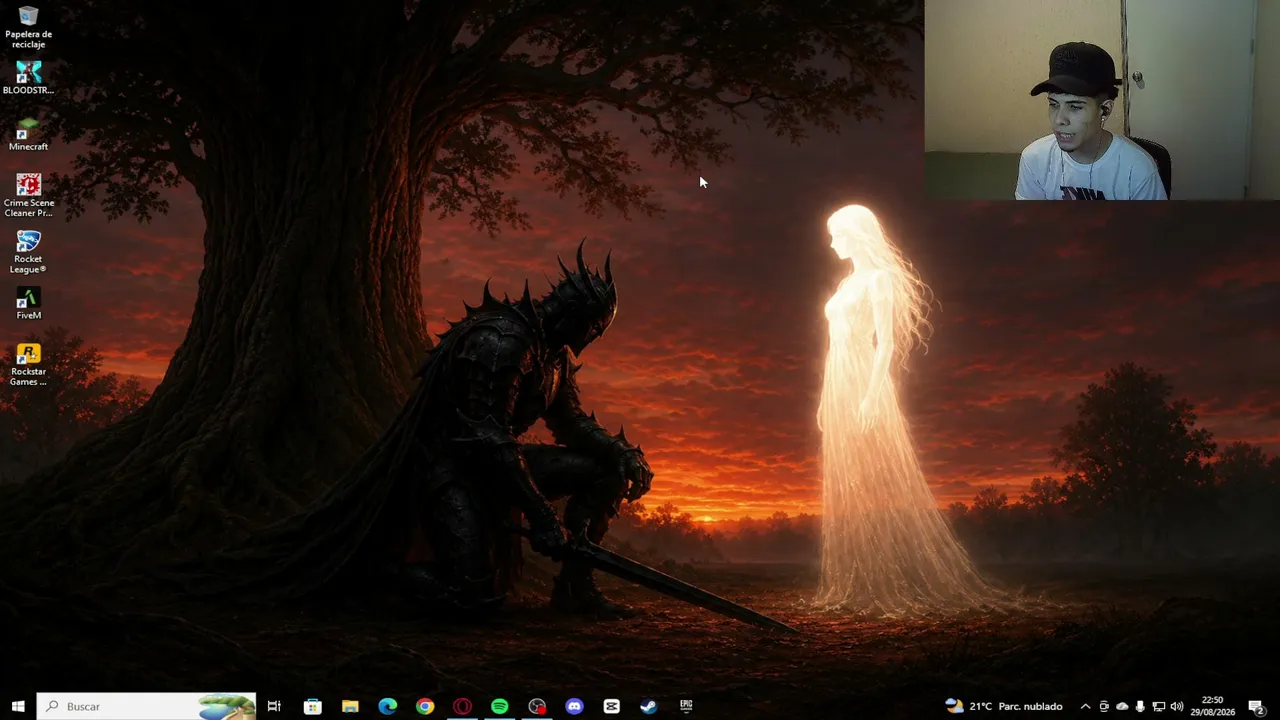This screenshot has width=1280, height=720.
Task: Launch Microsoft Store from the taskbar
Action: (312, 706)
